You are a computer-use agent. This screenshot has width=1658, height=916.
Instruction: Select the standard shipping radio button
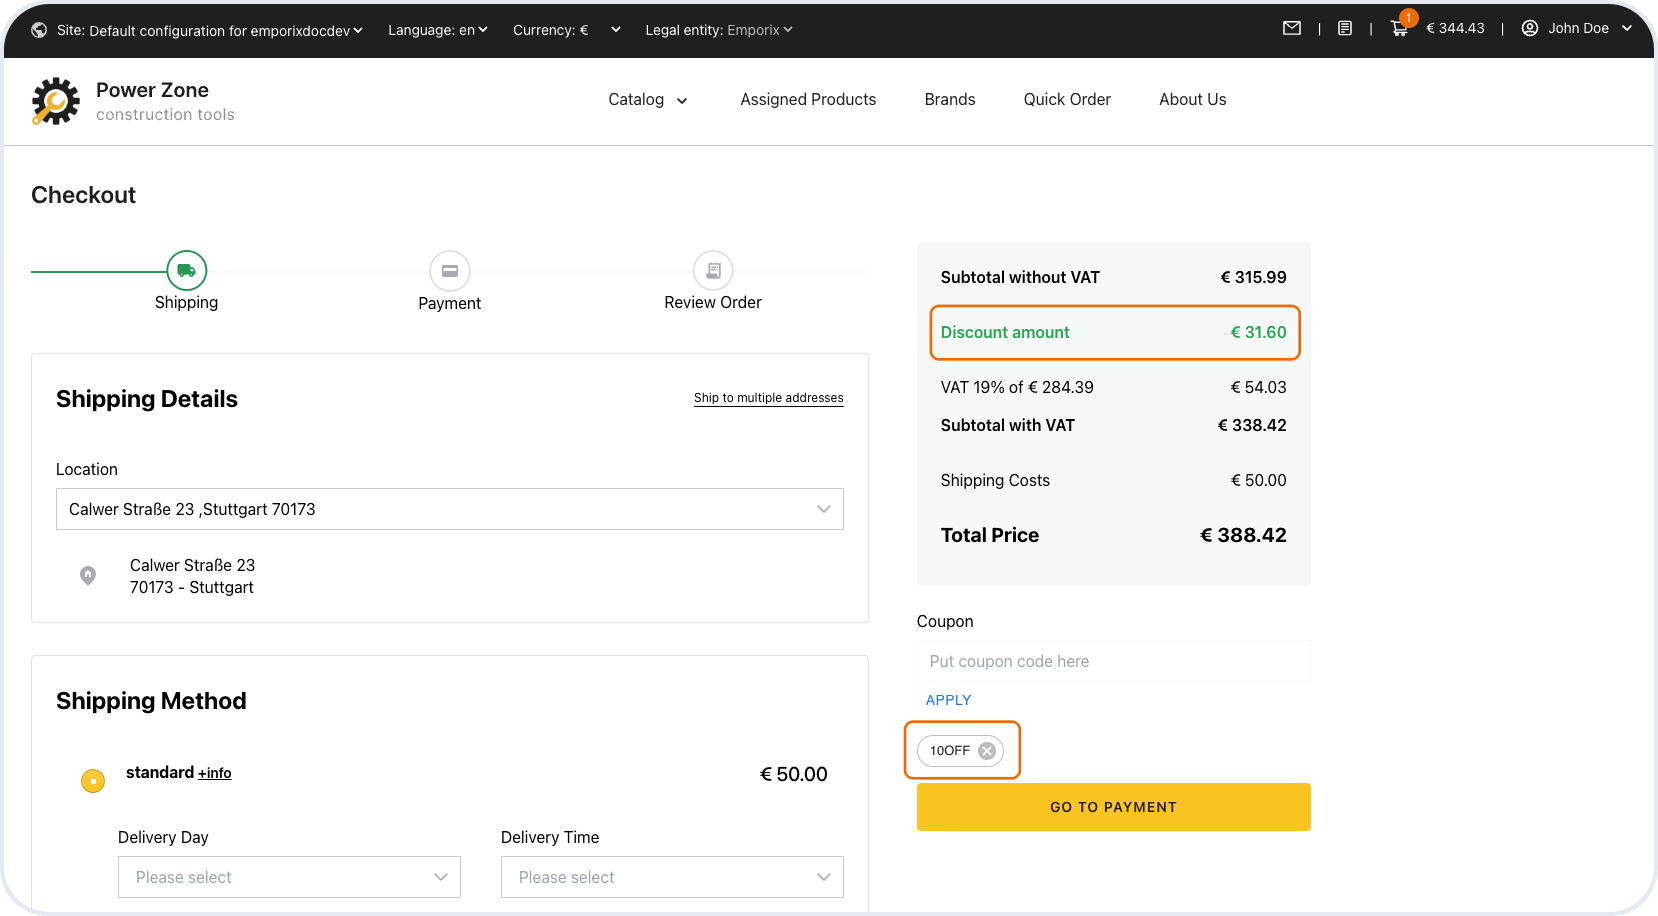click(x=93, y=780)
